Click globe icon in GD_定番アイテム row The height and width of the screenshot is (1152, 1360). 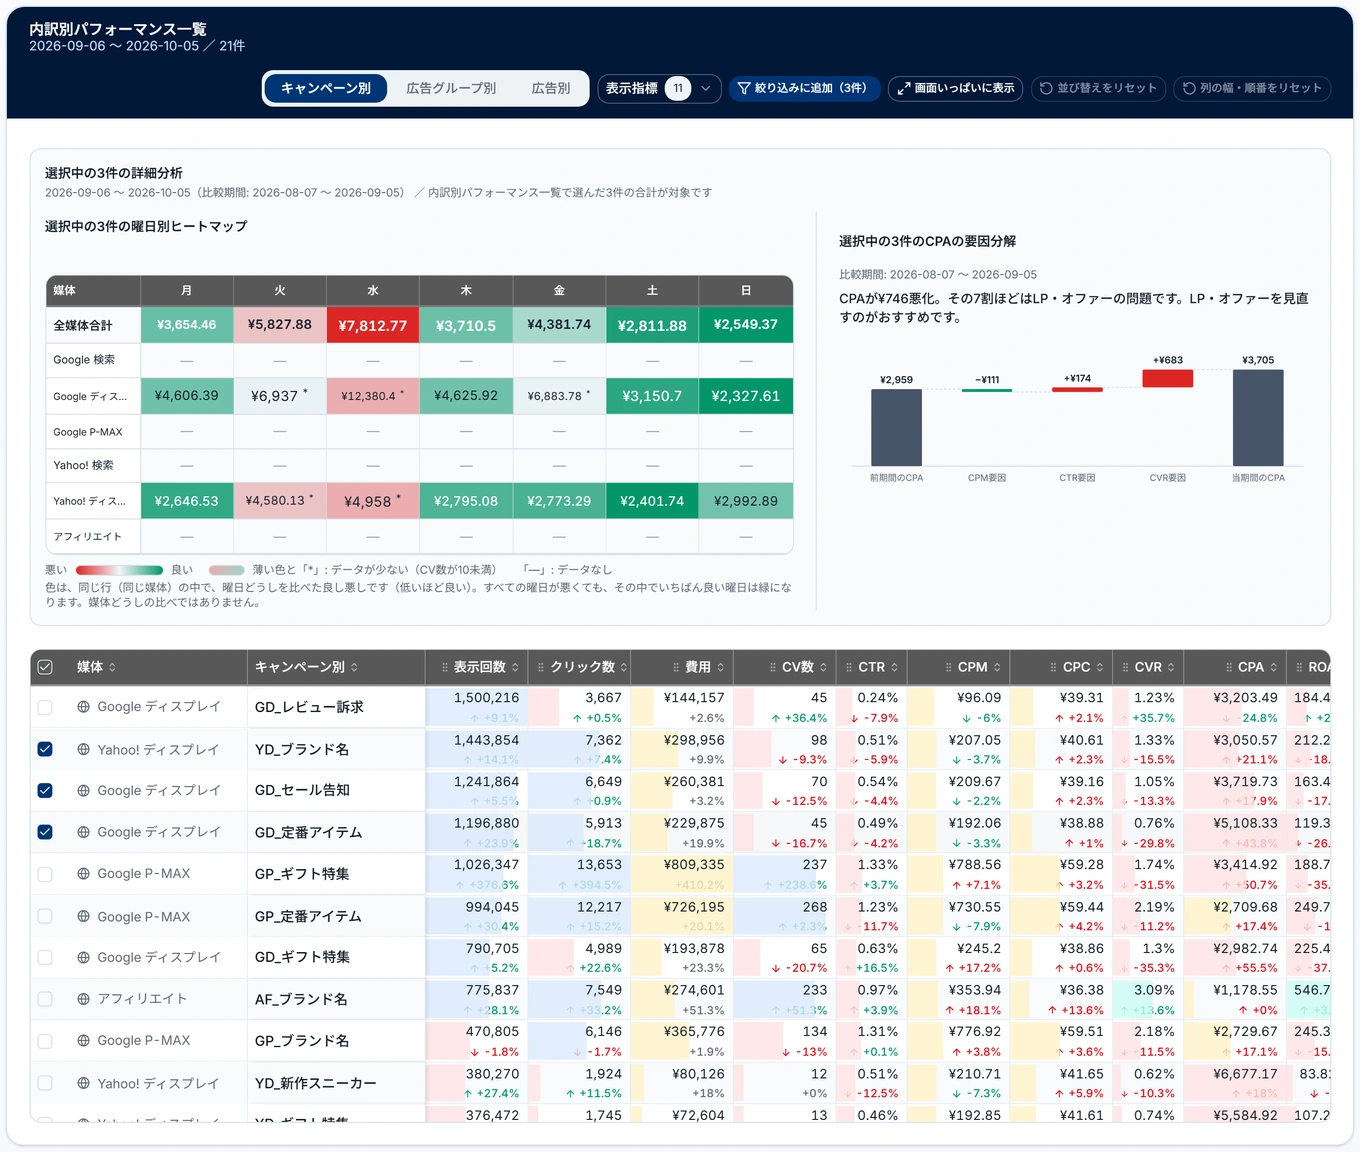(x=84, y=832)
